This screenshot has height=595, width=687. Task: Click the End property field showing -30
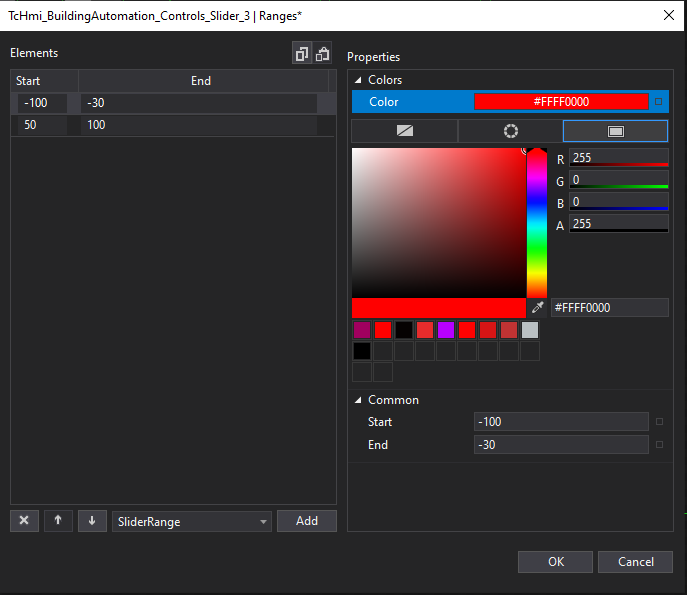[561, 445]
